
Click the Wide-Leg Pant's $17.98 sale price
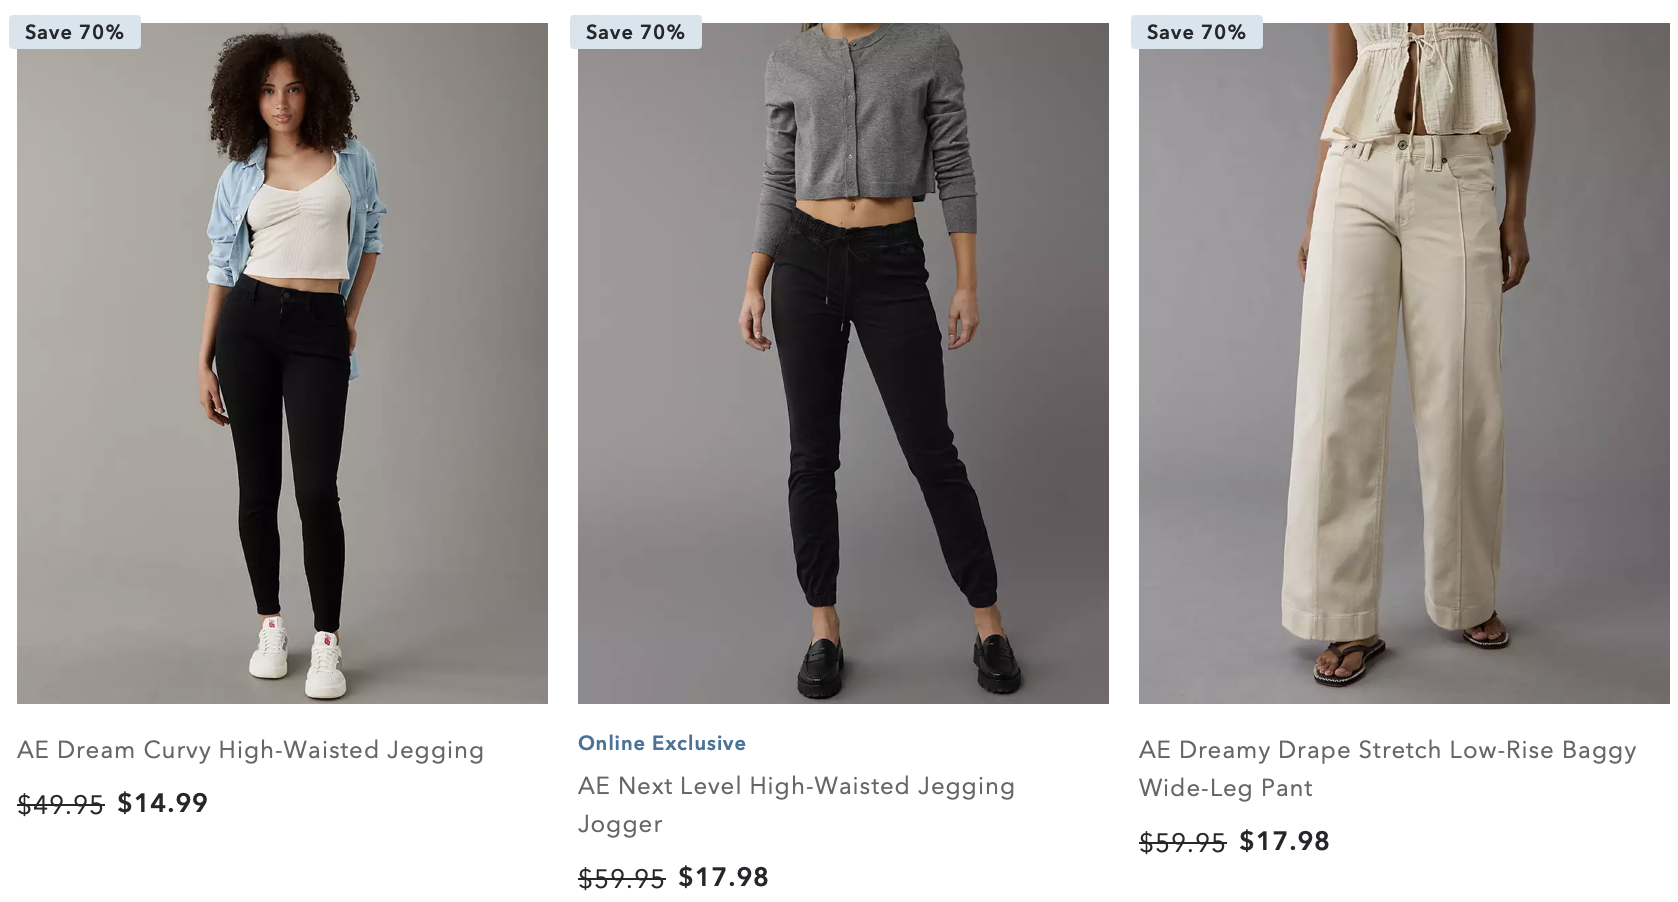(1285, 841)
